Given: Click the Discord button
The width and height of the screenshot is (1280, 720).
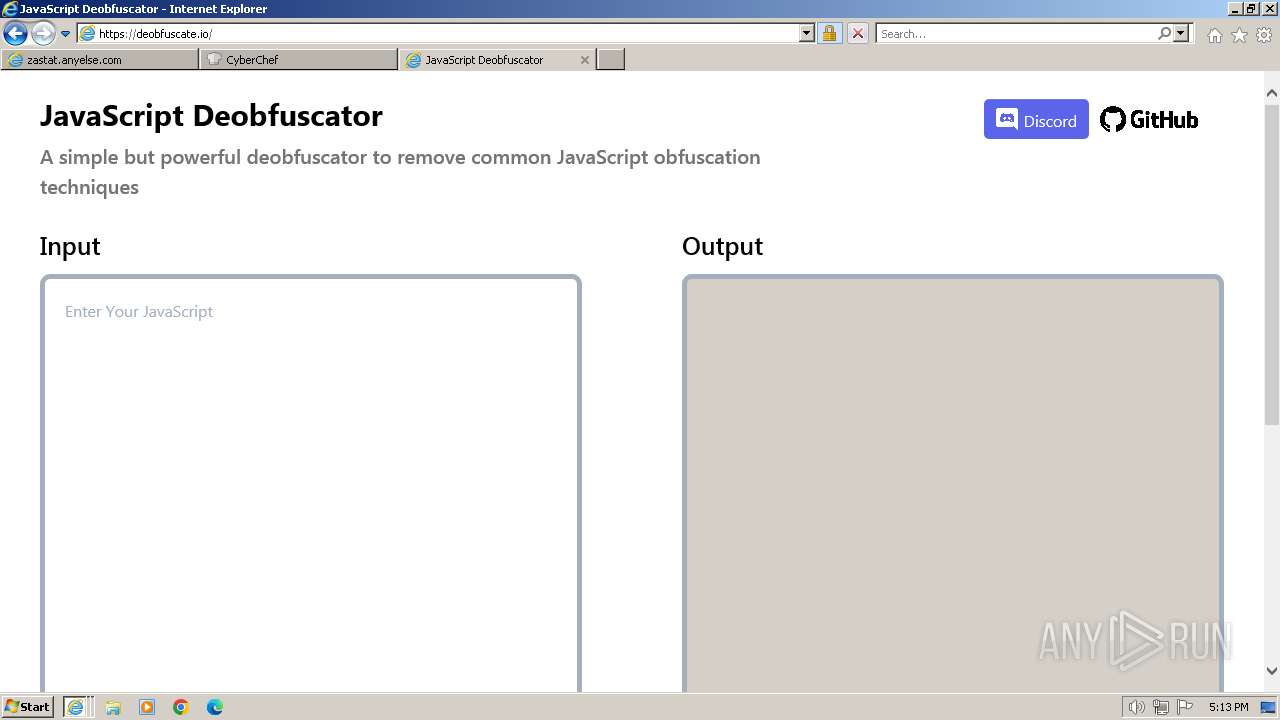Looking at the screenshot, I should pos(1036,120).
